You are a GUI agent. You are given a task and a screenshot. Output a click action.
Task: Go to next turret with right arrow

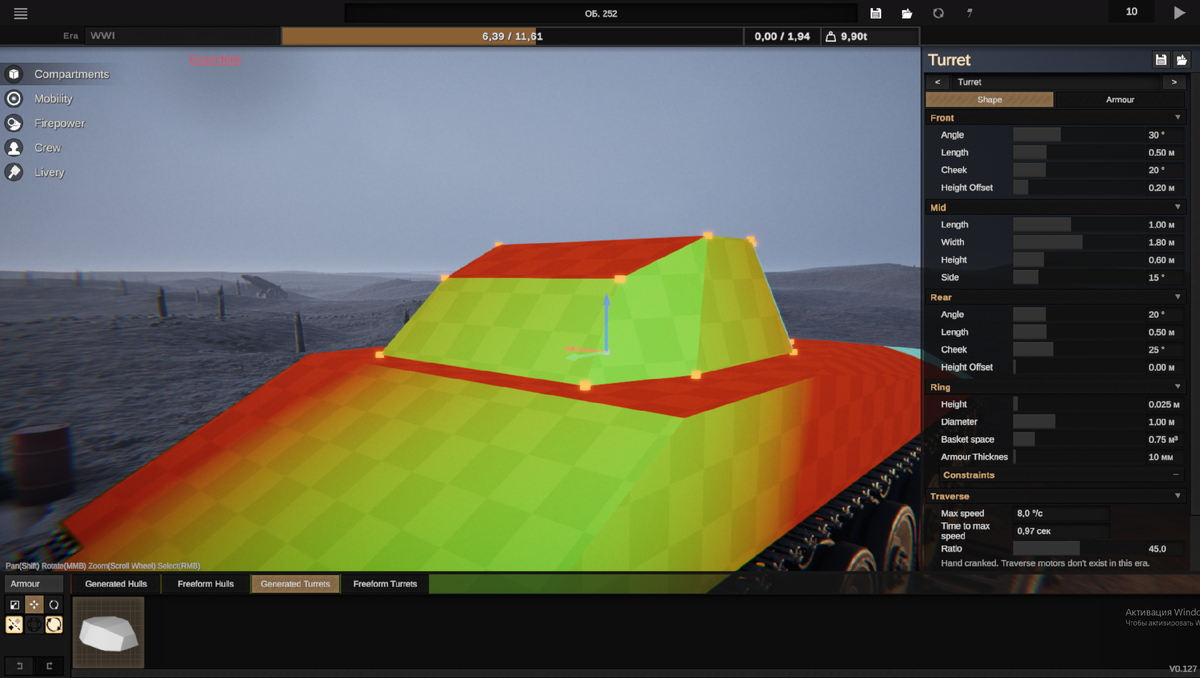tap(1174, 82)
